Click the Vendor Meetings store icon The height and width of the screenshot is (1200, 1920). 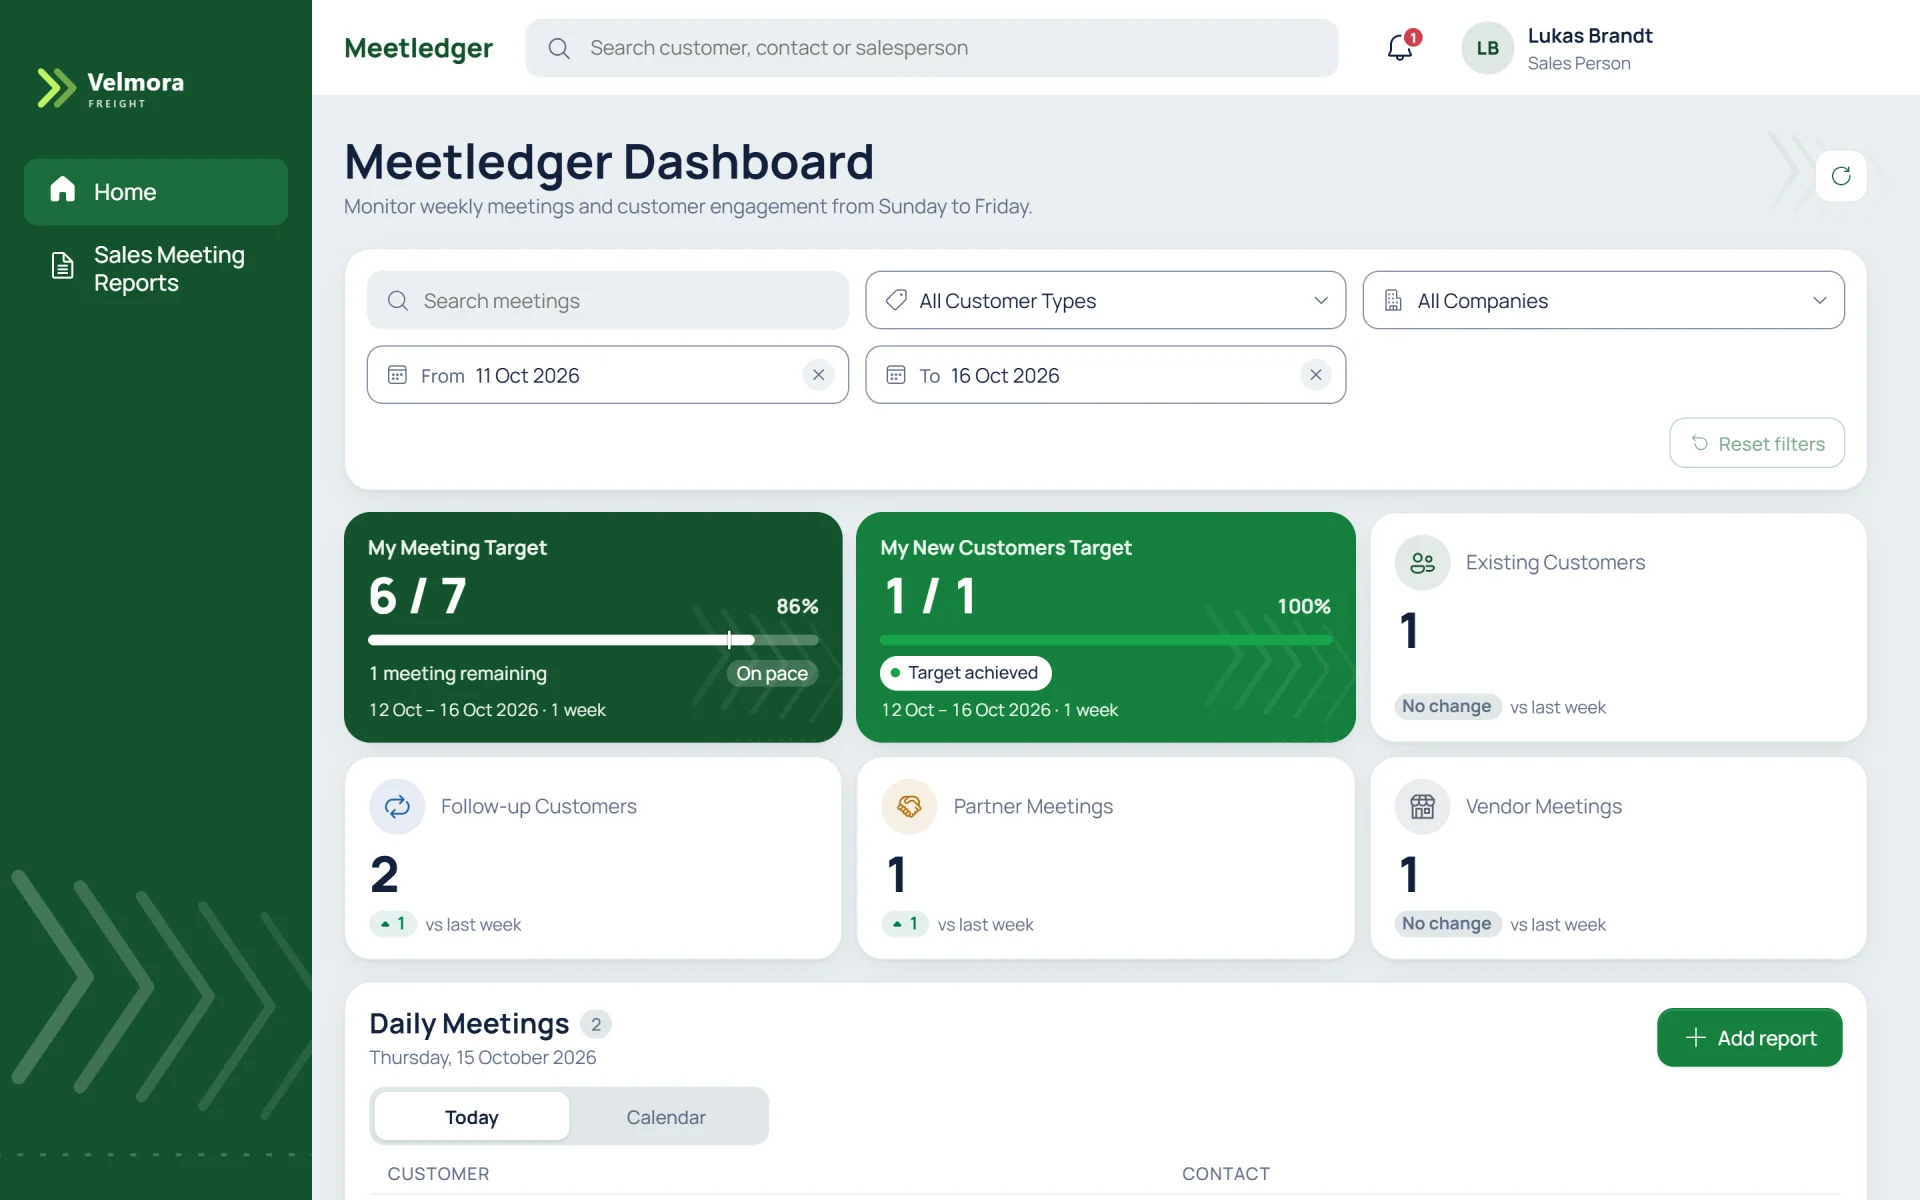tap(1422, 806)
